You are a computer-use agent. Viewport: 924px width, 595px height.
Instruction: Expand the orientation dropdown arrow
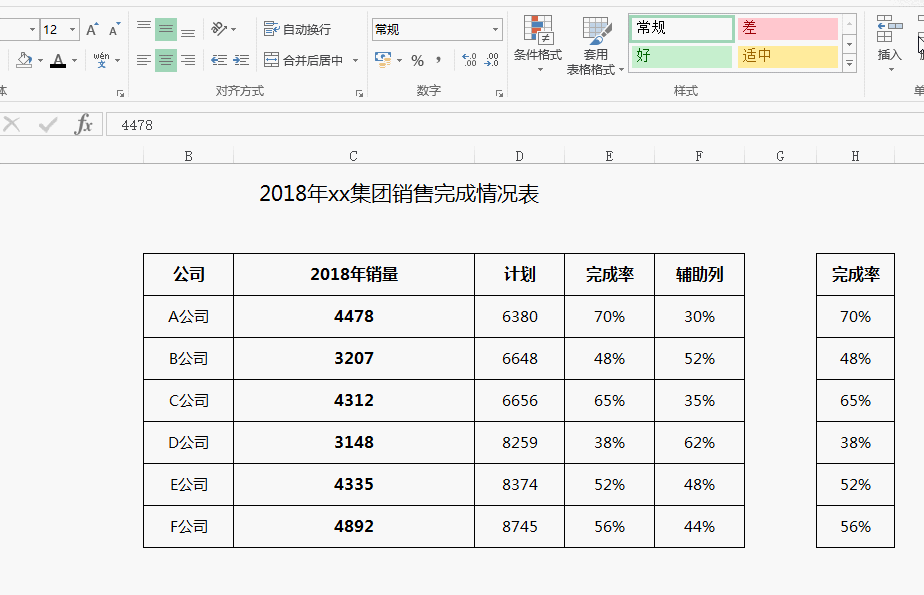coord(234,29)
